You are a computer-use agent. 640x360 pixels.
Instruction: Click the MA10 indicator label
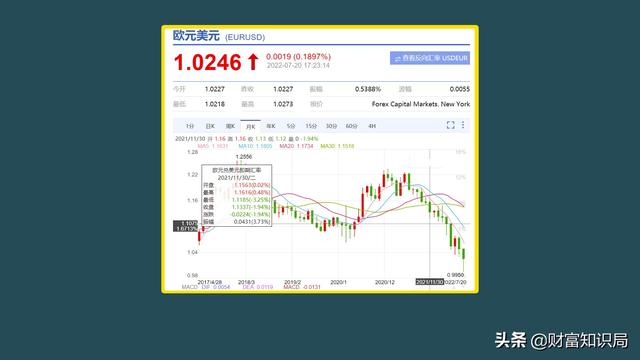click(x=255, y=146)
